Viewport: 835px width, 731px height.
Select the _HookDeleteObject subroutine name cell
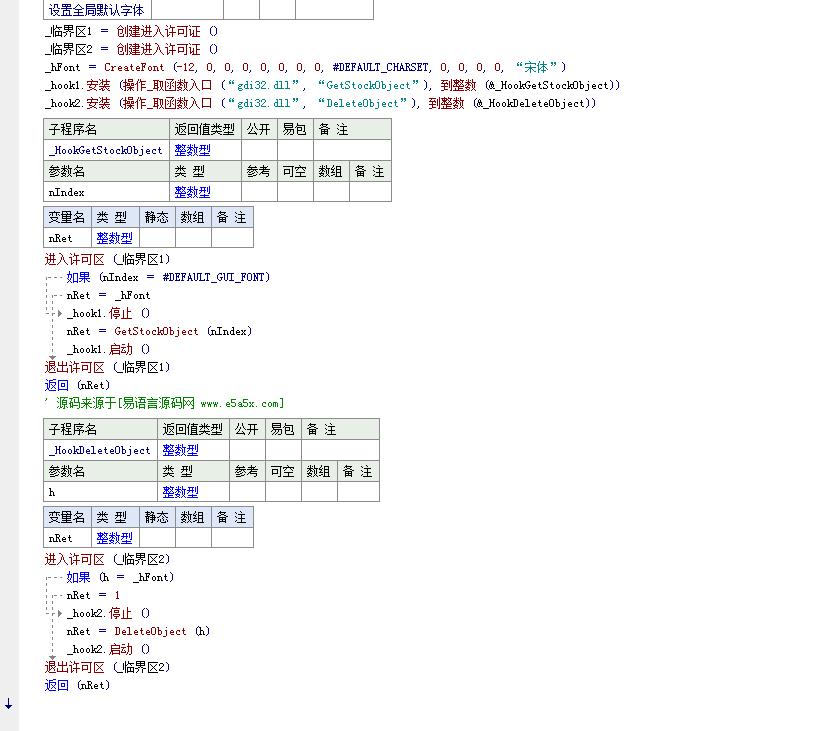coord(101,450)
